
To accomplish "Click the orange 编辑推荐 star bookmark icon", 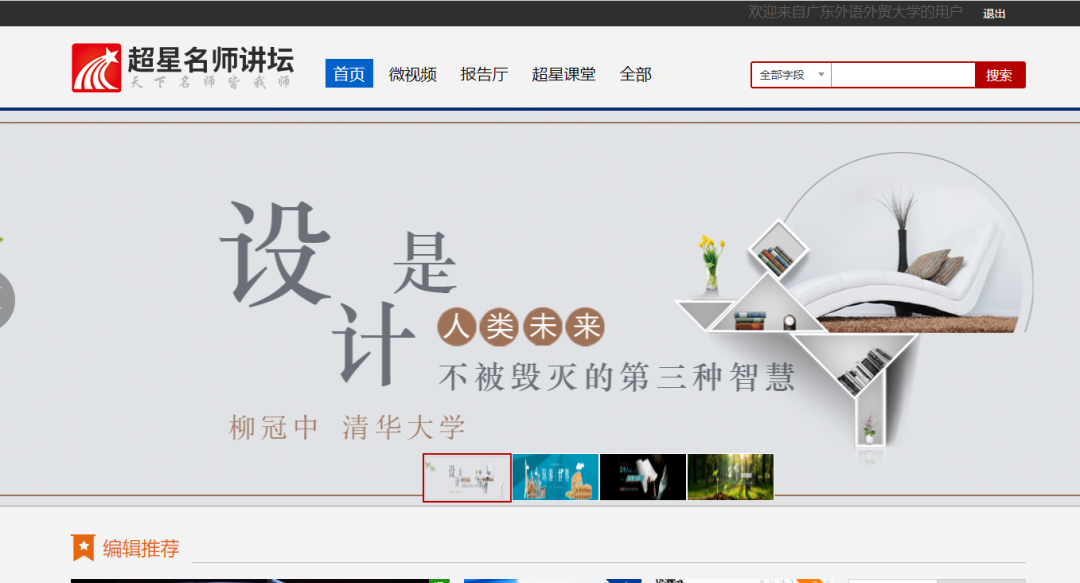I will [x=83, y=548].
